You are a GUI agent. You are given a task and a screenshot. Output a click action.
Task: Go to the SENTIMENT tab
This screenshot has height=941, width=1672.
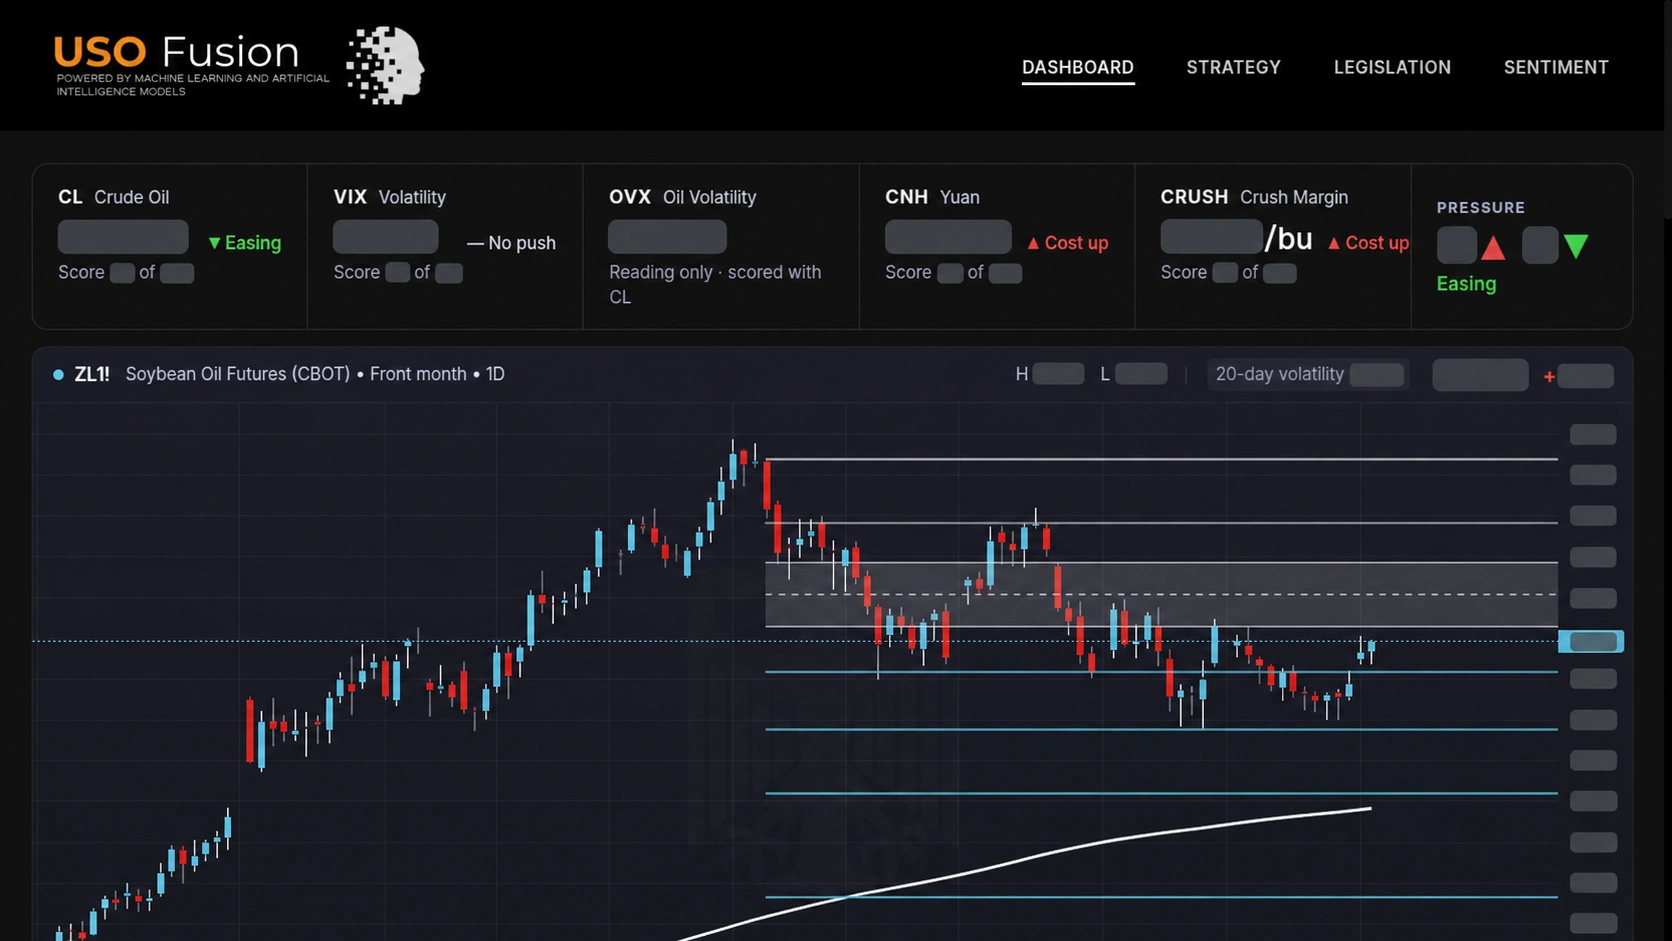click(1556, 67)
